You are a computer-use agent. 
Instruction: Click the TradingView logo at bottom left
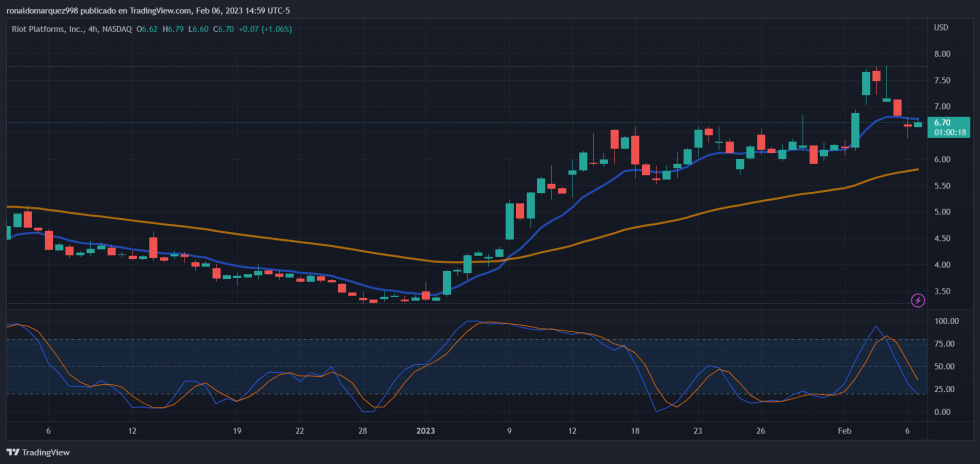[39, 452]
